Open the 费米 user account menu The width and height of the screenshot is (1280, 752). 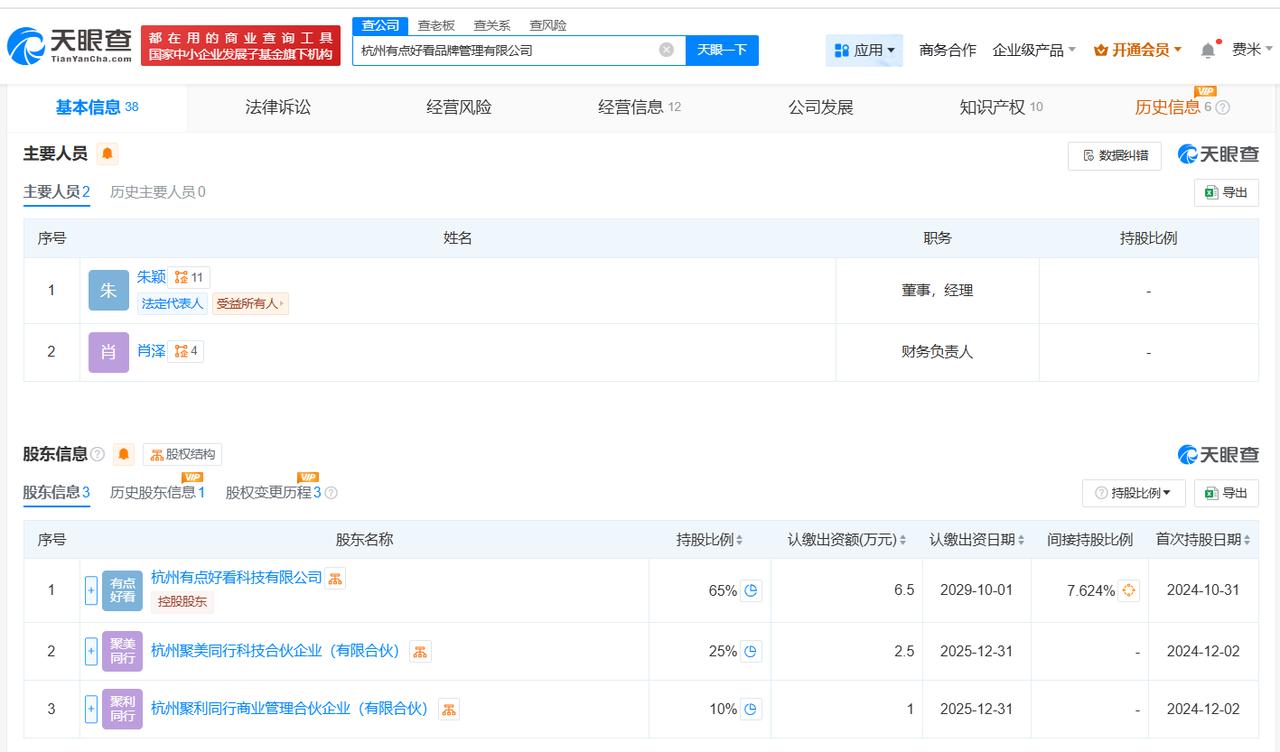point(1252,50)
